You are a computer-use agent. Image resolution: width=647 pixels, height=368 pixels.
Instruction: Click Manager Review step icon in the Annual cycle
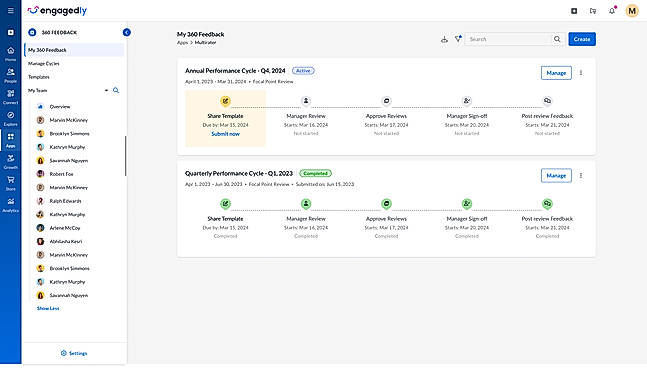[x=306, y=101]
